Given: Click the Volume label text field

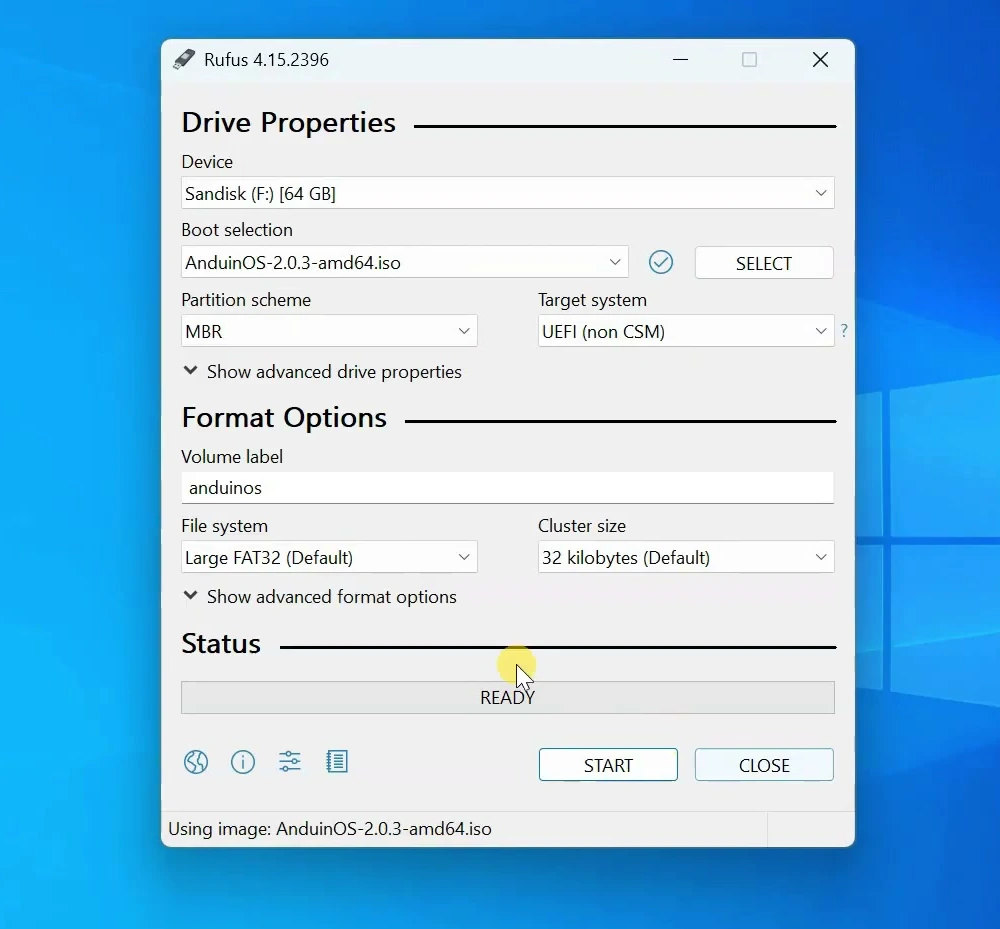Looking at the screenshot, I should (508, 488).
